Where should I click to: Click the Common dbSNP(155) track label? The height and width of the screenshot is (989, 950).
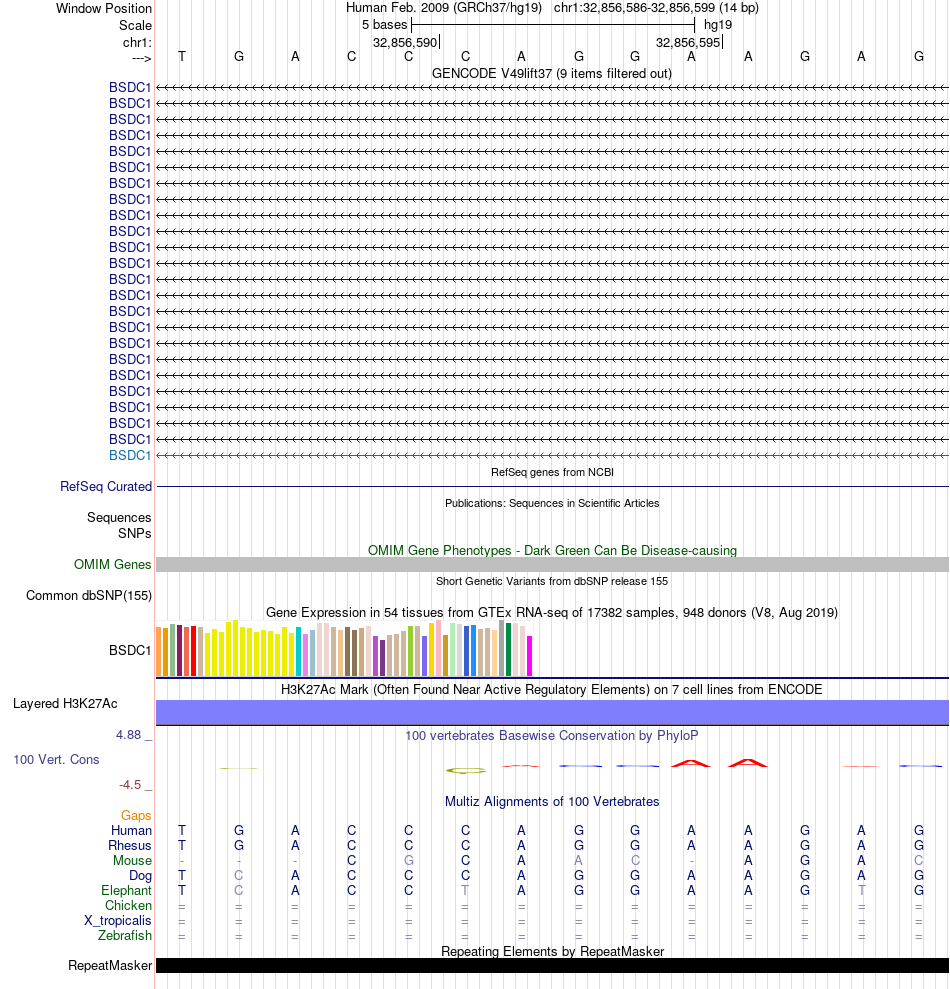click(x=89, y=596)
